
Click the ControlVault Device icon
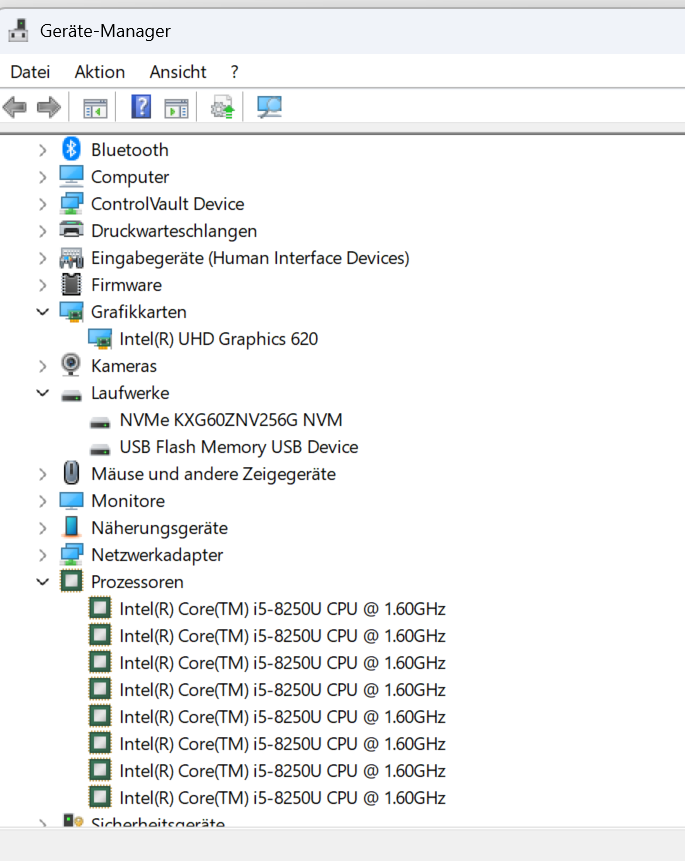click(x=71, y=203)
